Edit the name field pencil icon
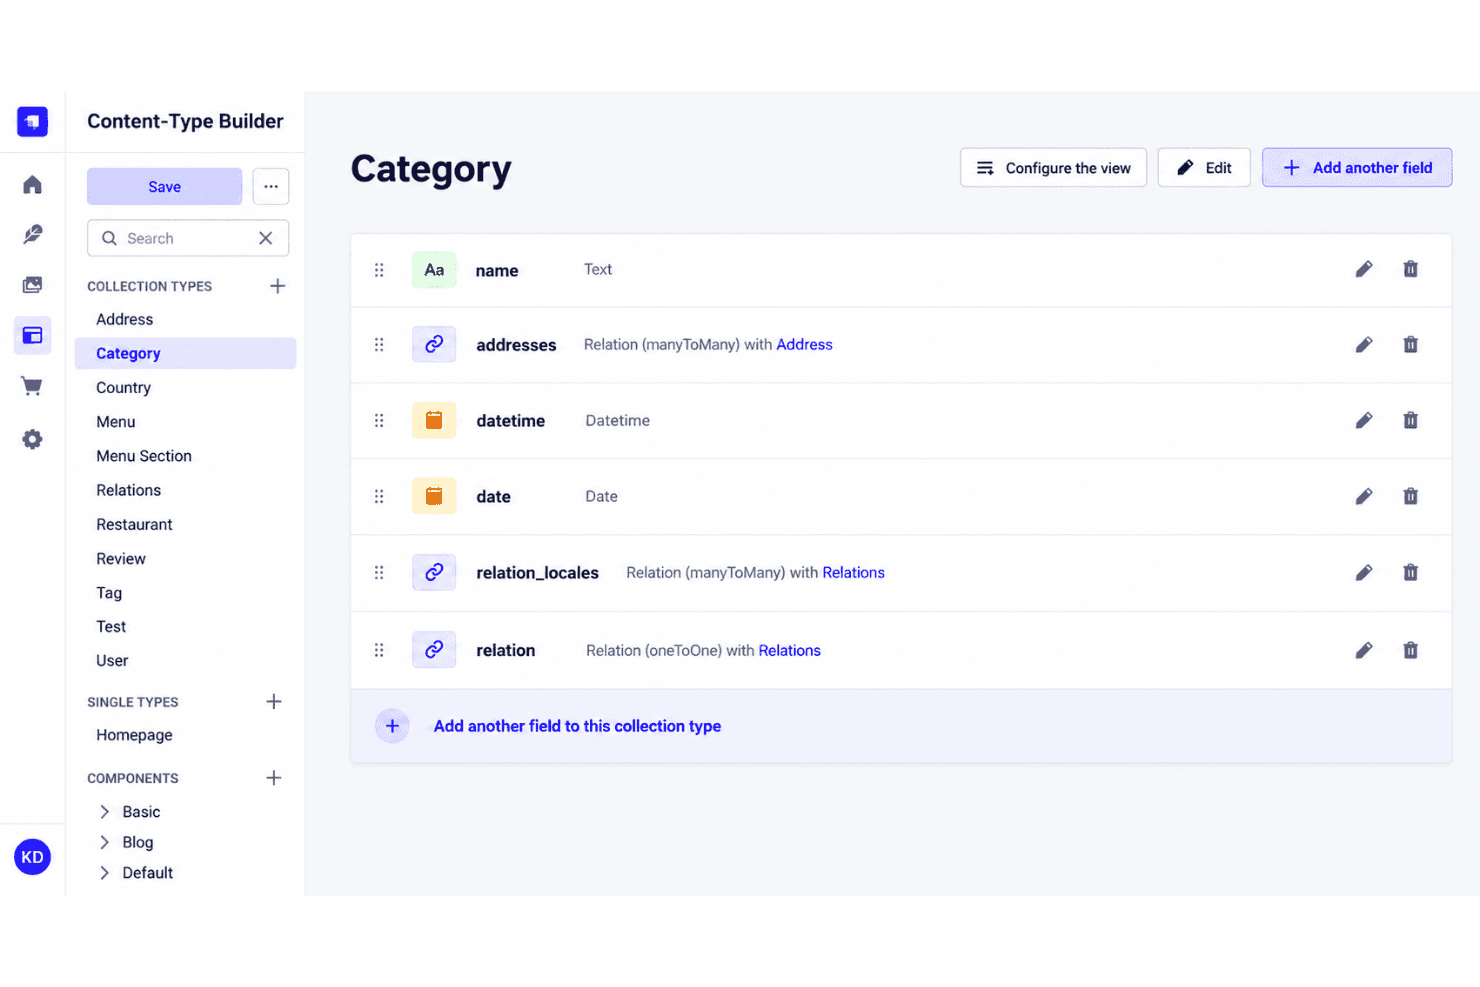Screen dimensions: 1480x987 (x=1364, y=269)
